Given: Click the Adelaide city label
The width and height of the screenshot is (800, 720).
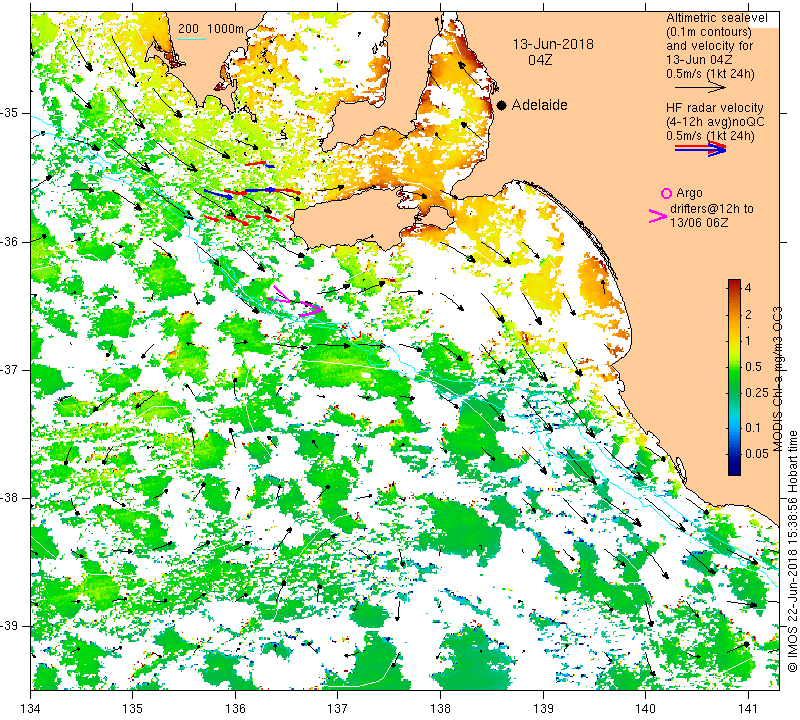Looking at the screenshot, I should 539,105.
